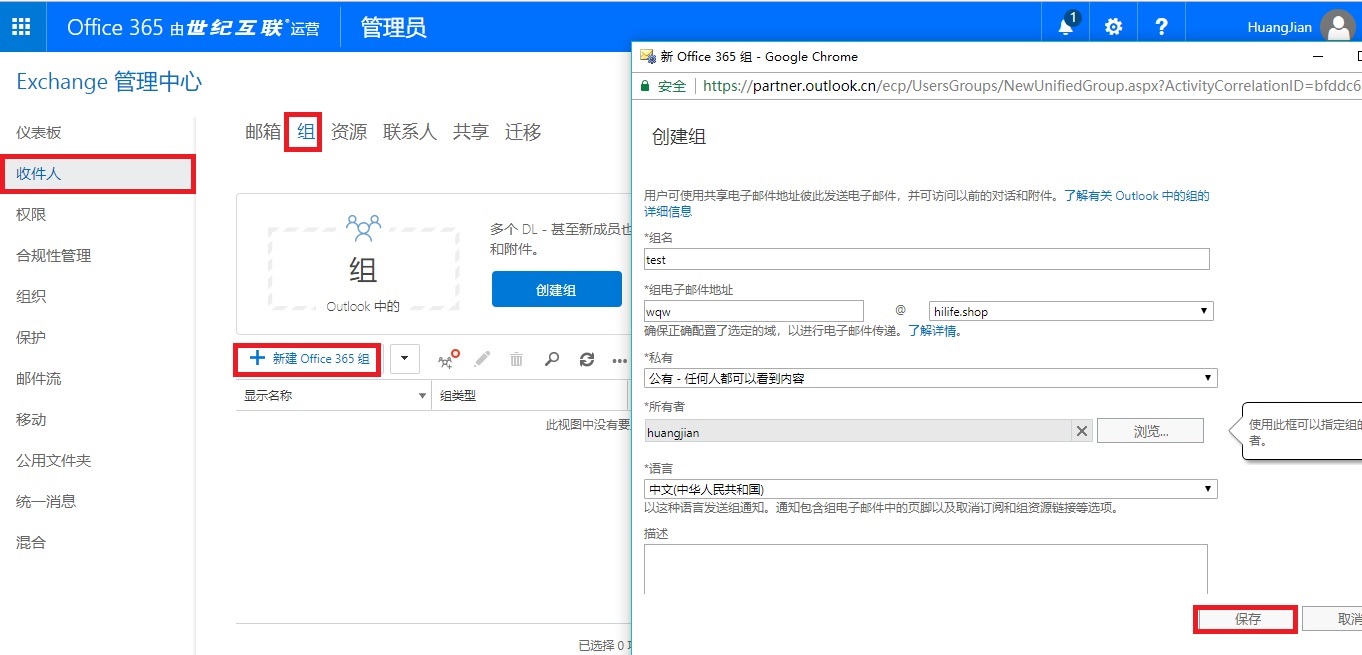Open 了解有关 Outlook 中的组的详细信息 link
Image resolution: width=1362 pixels, height=655 pixels.
coord(1136,196)
